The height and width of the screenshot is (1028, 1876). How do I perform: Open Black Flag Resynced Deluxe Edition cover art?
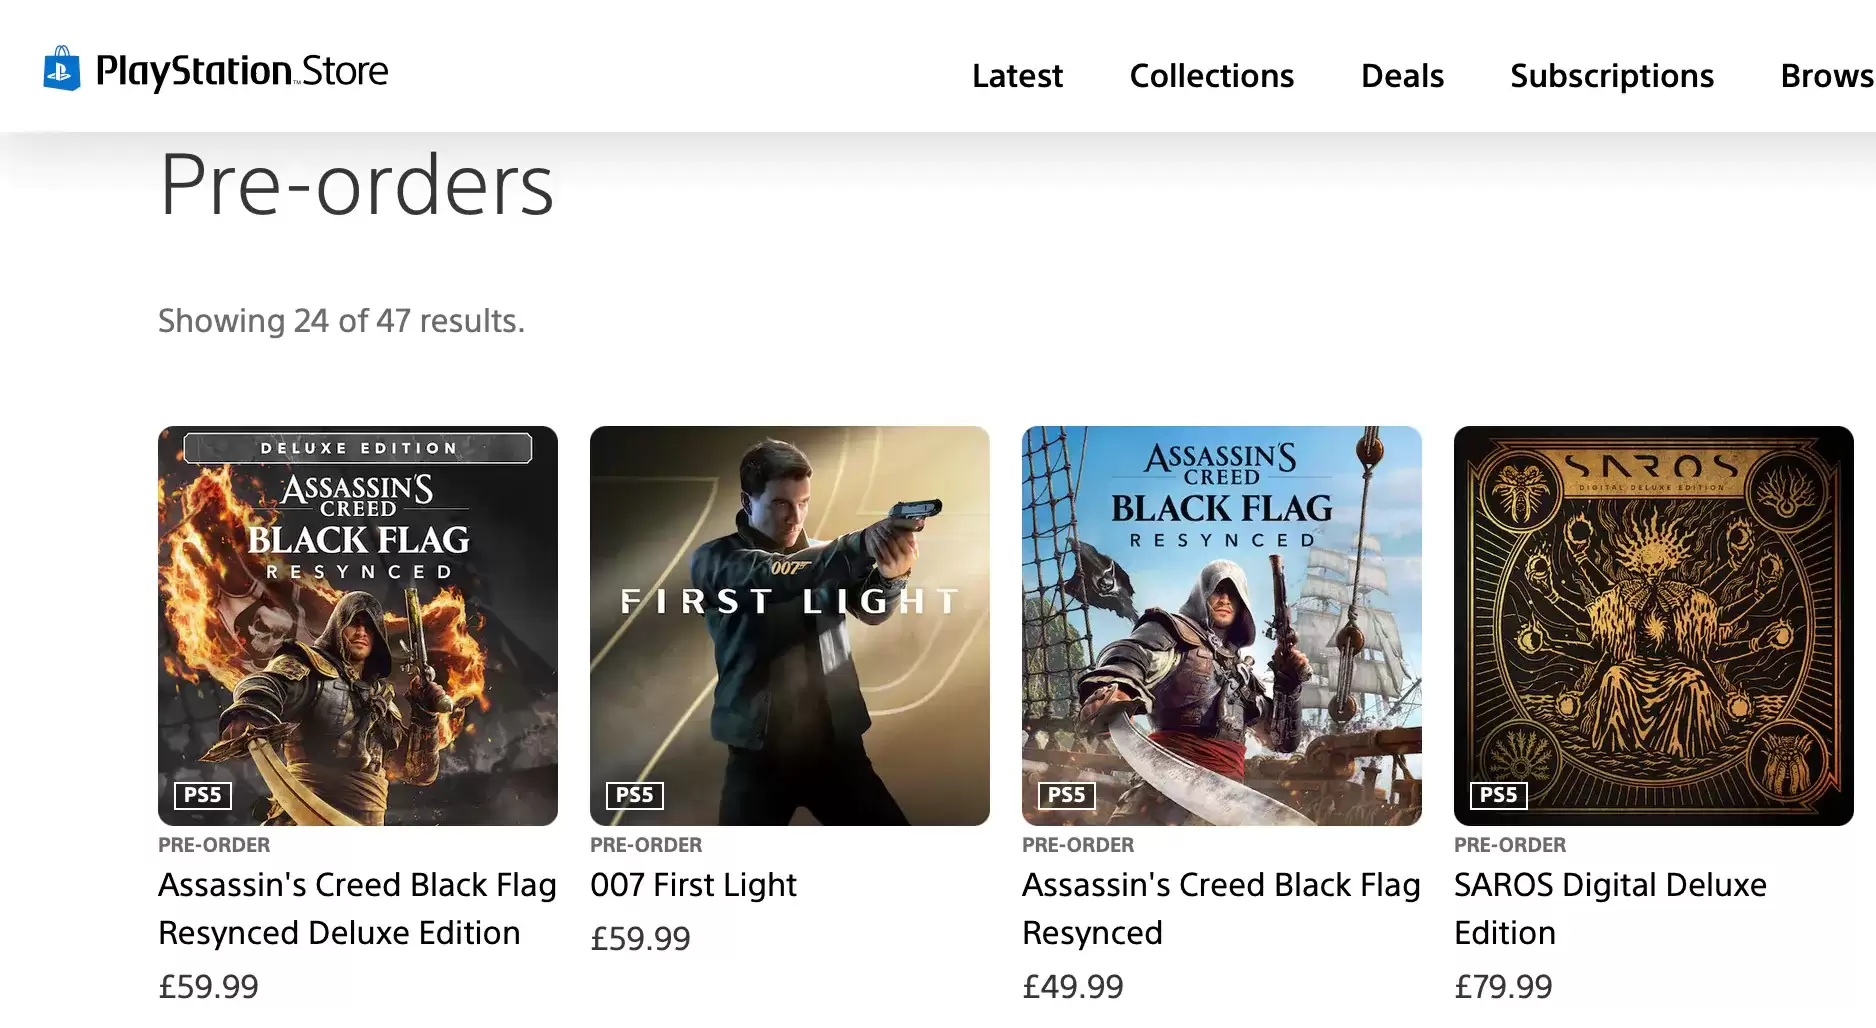pyautogui.click(x=358, y=625)
